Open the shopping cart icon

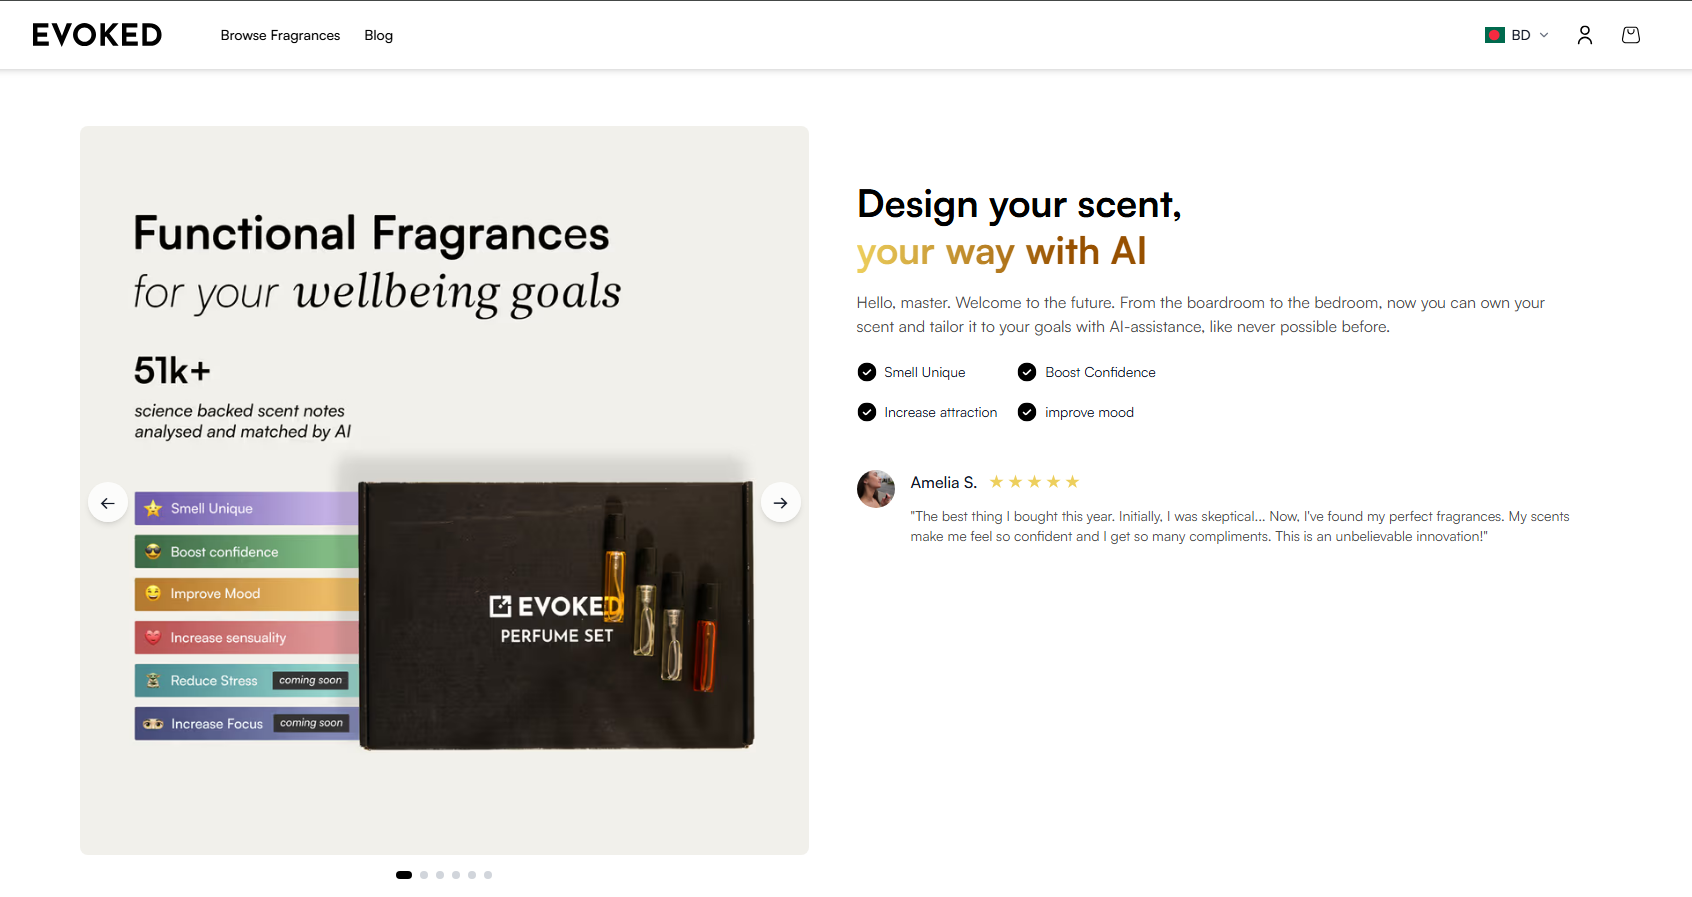pyautogui.click(x=1630, y=35)
